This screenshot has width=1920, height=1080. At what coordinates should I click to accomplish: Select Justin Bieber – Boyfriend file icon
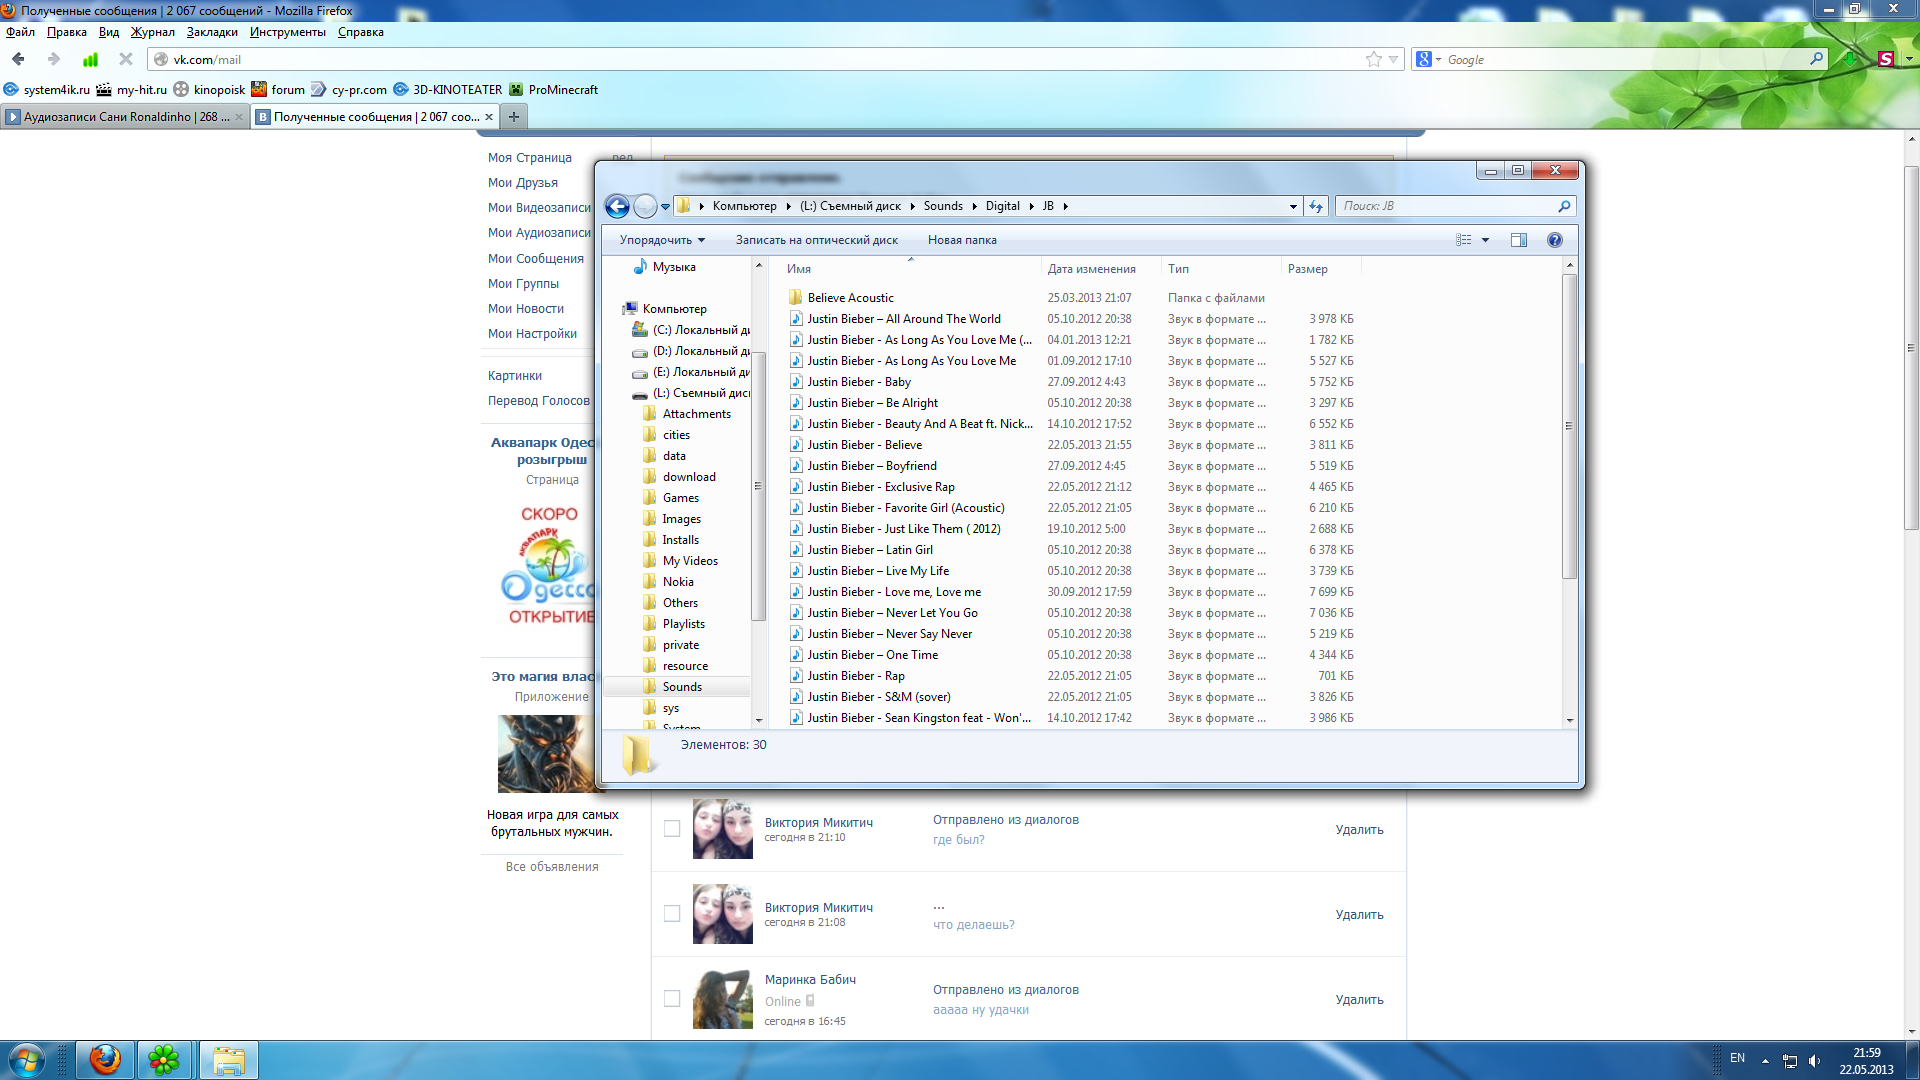796,466
